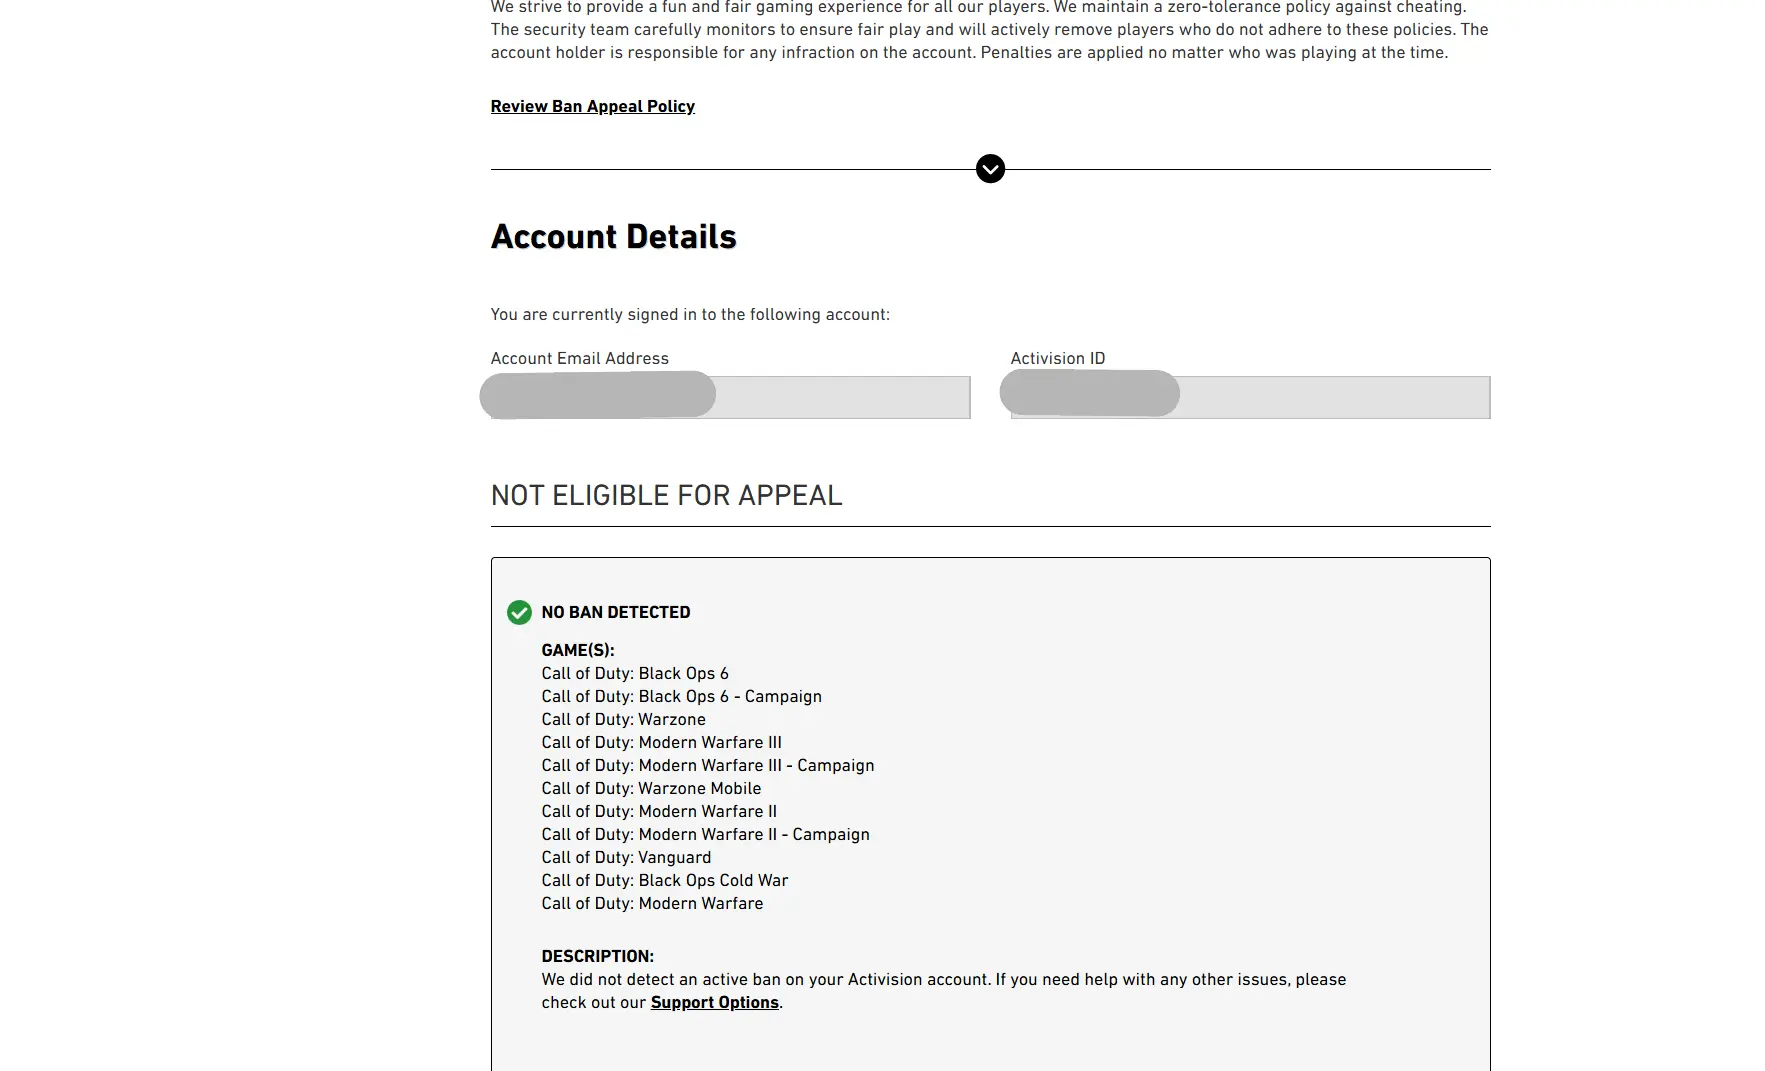The image size is (1765, 1071).
Task: Click the green checkmark status icon
Action: [x=519, y=612]
